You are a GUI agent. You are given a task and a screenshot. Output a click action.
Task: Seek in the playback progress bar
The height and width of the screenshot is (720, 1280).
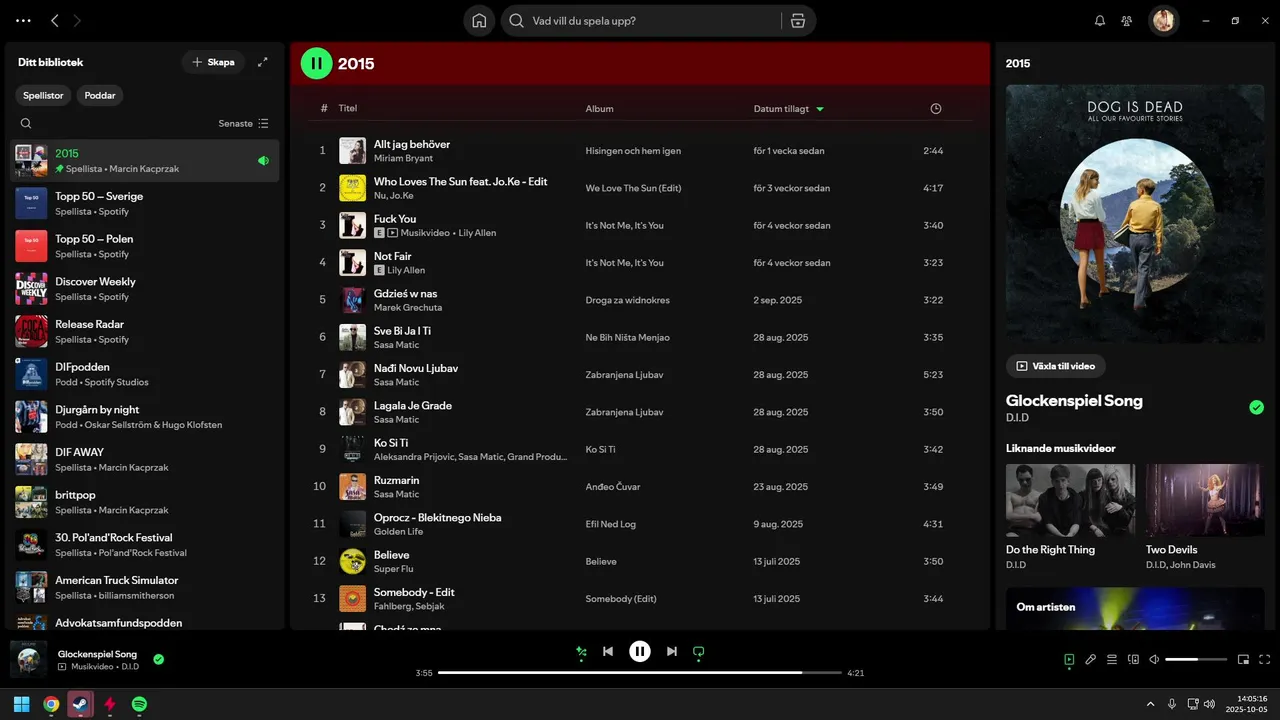tap(640, 673)
